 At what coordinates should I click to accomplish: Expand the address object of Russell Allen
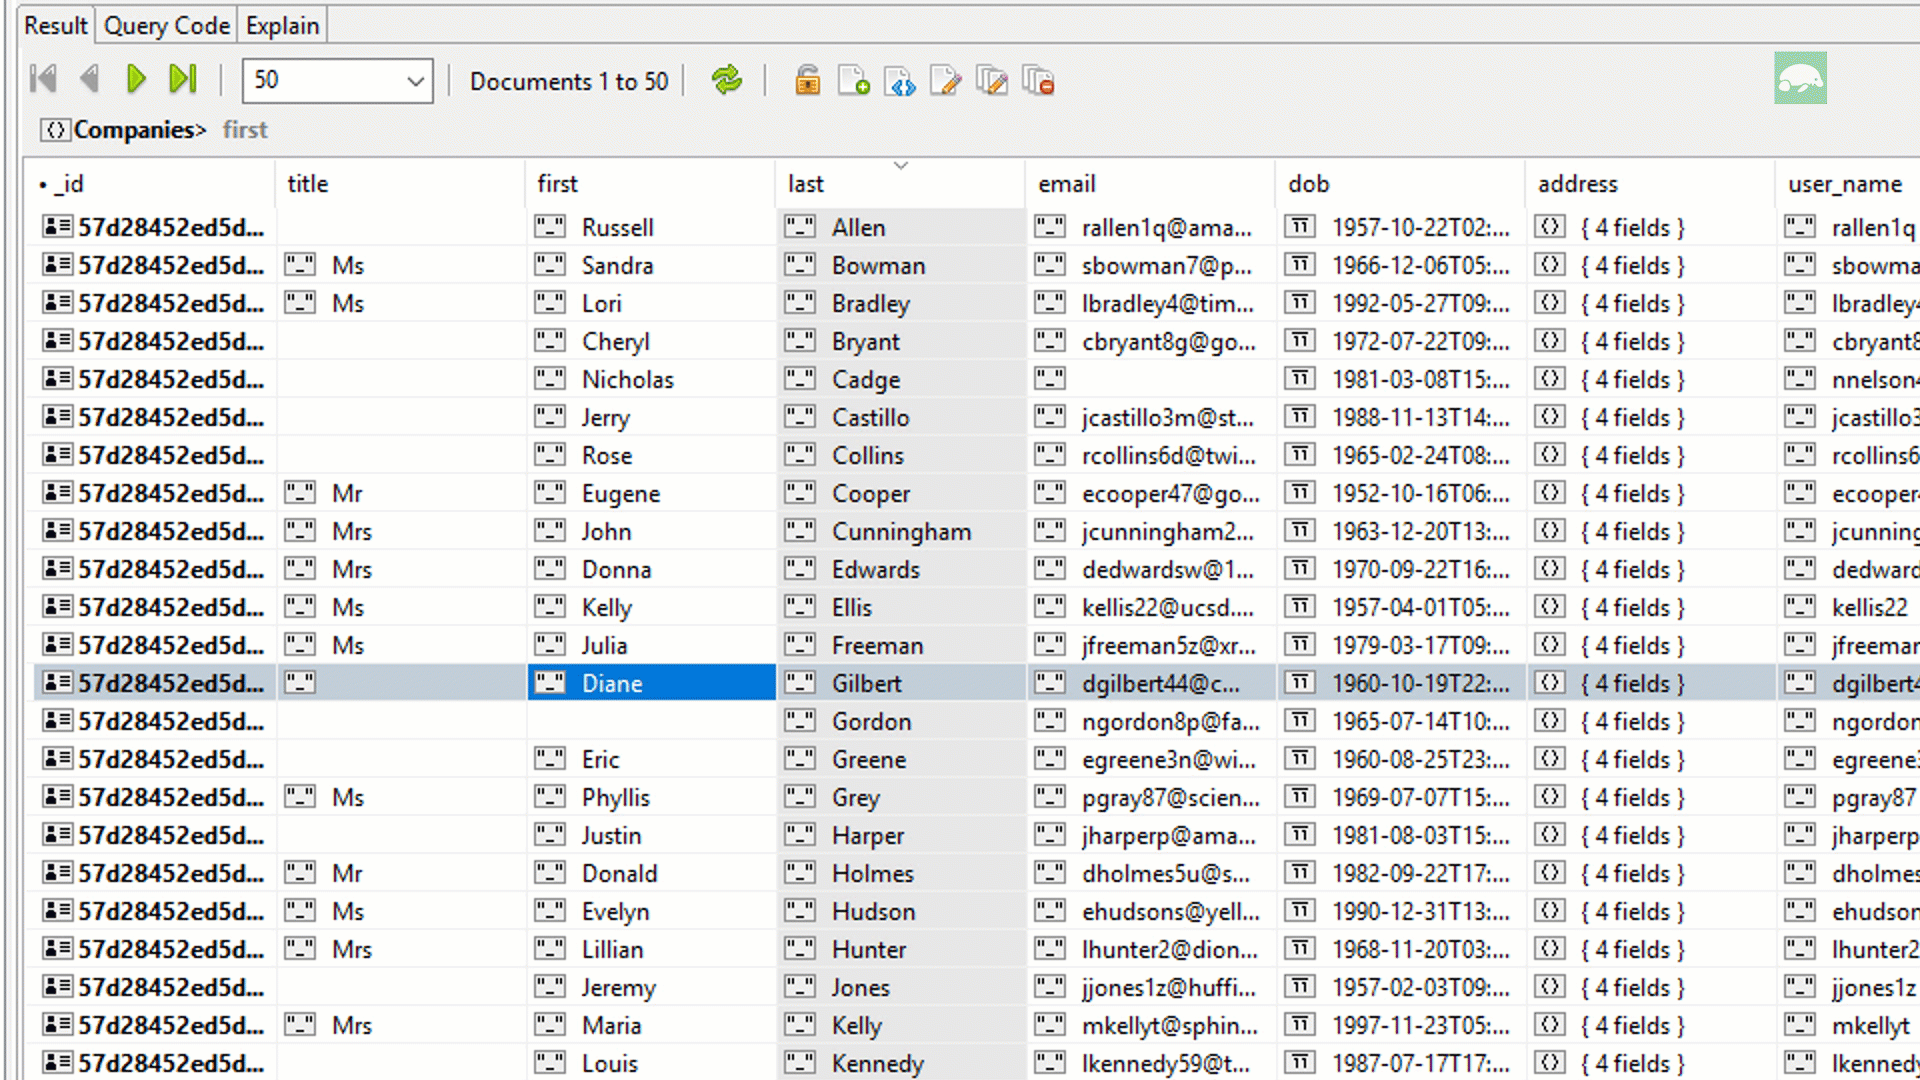click(x=1551, y=227)
